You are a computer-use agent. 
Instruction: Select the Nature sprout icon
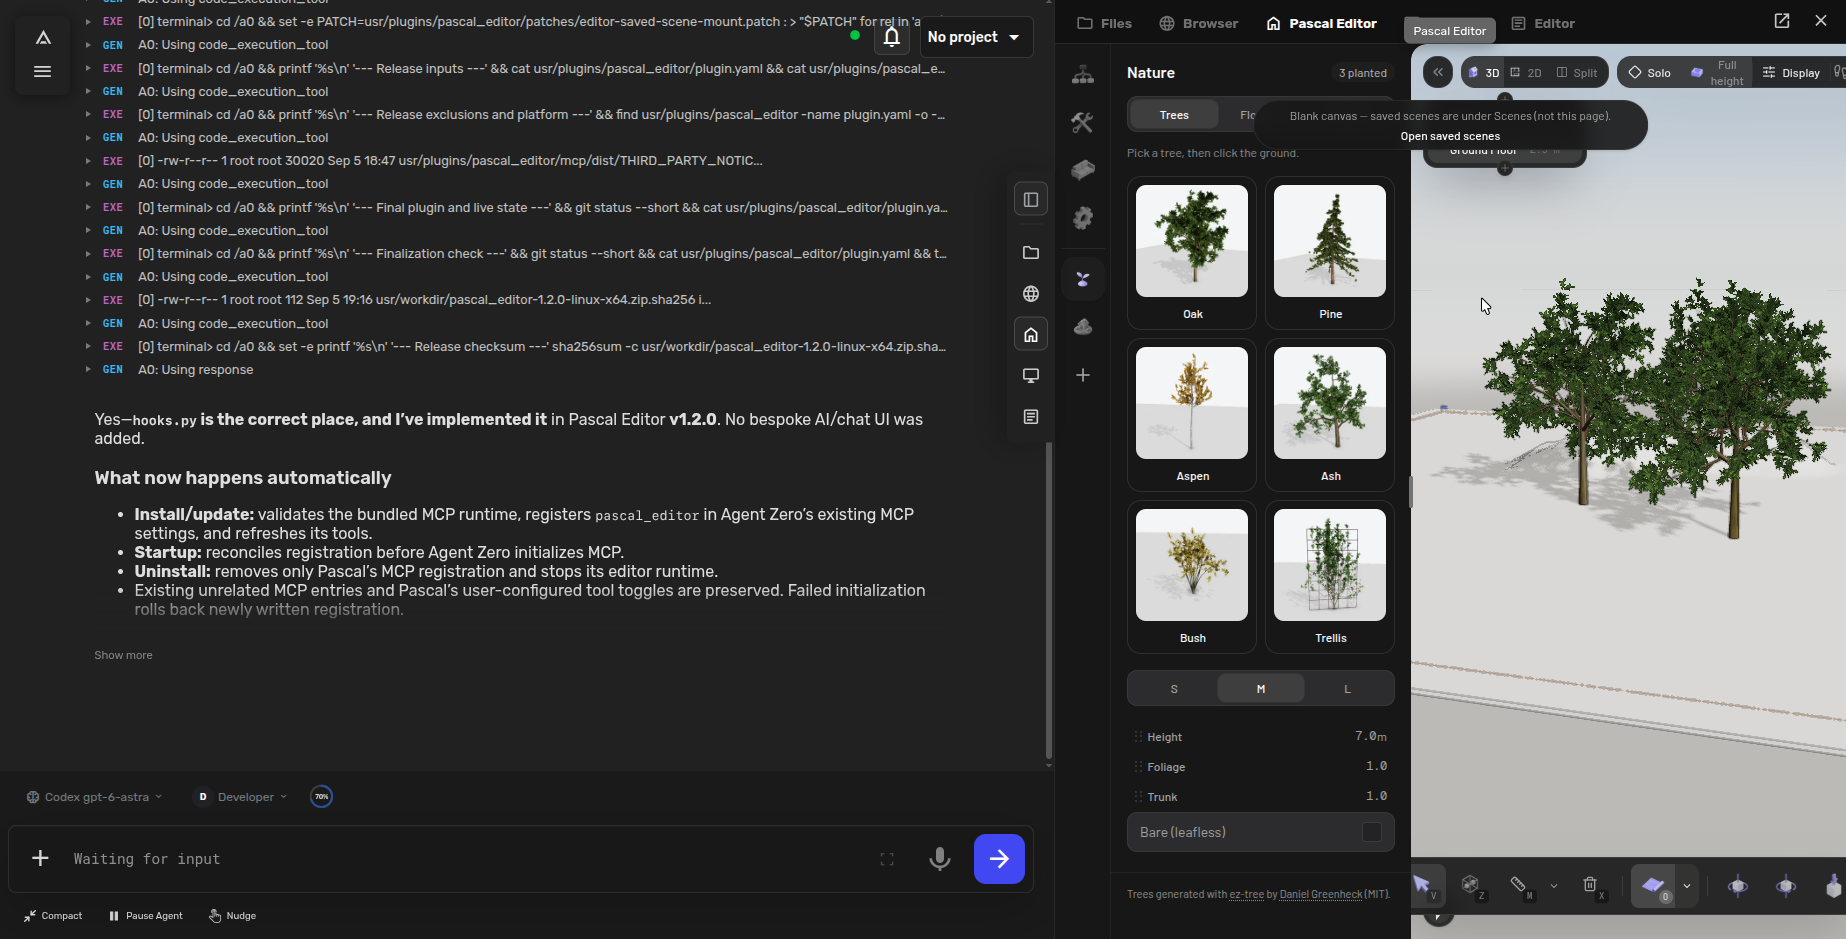1083,279
